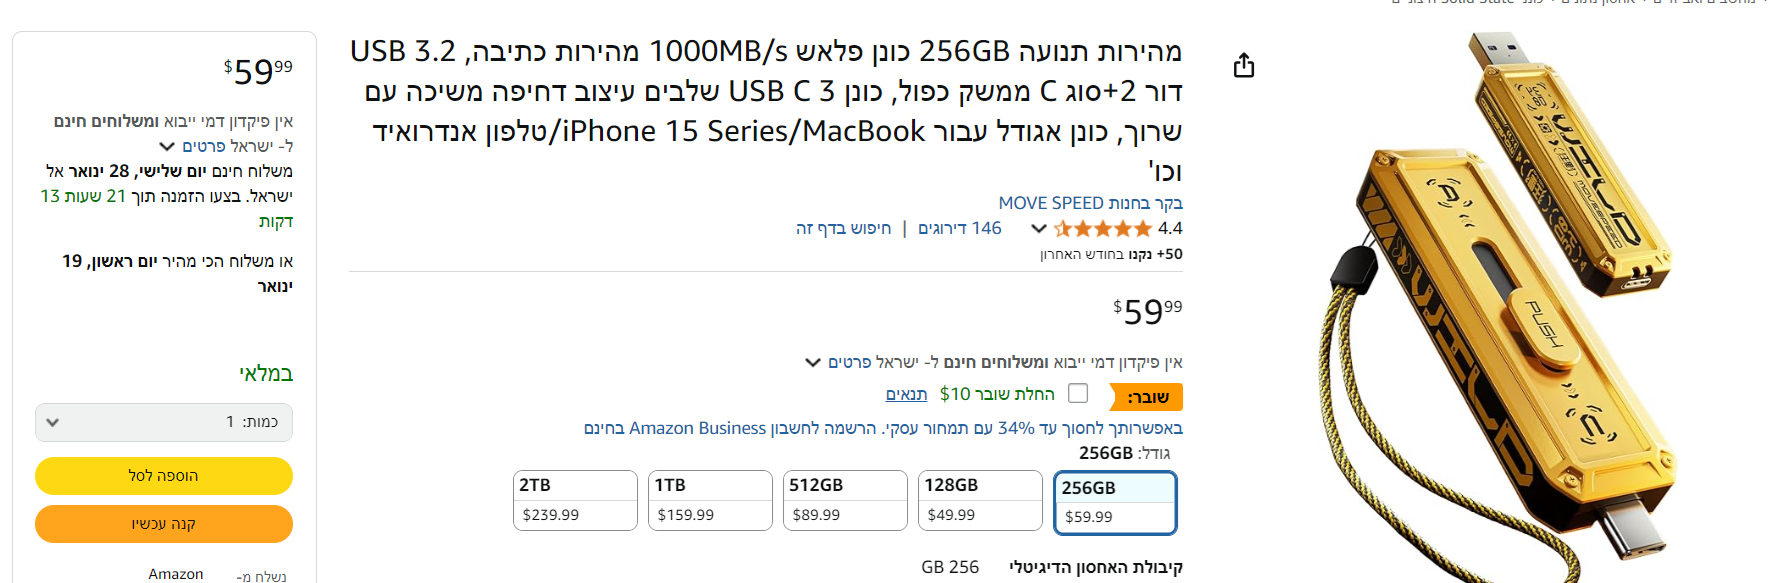Click the share icon beside the product image
This screenshot has height=583, width=1774.
(x=1243, y=66)
